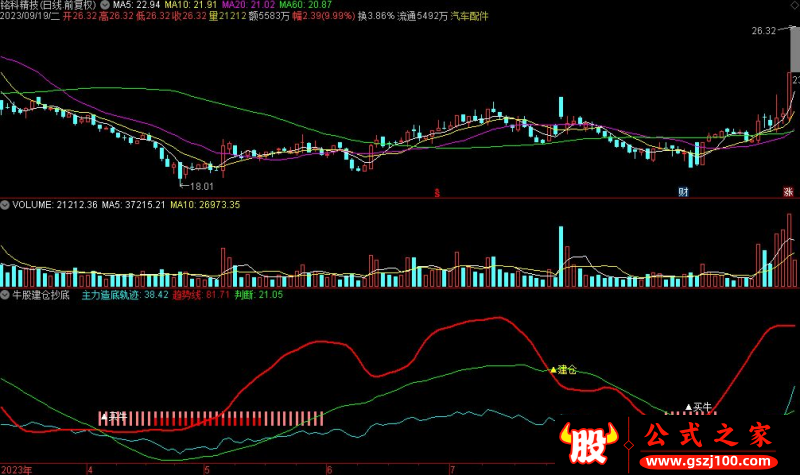Viewport: 800px width, 475px height.
Task: Expand the VOLUME indicator dropdown arrow
Action: pos(5,205)
